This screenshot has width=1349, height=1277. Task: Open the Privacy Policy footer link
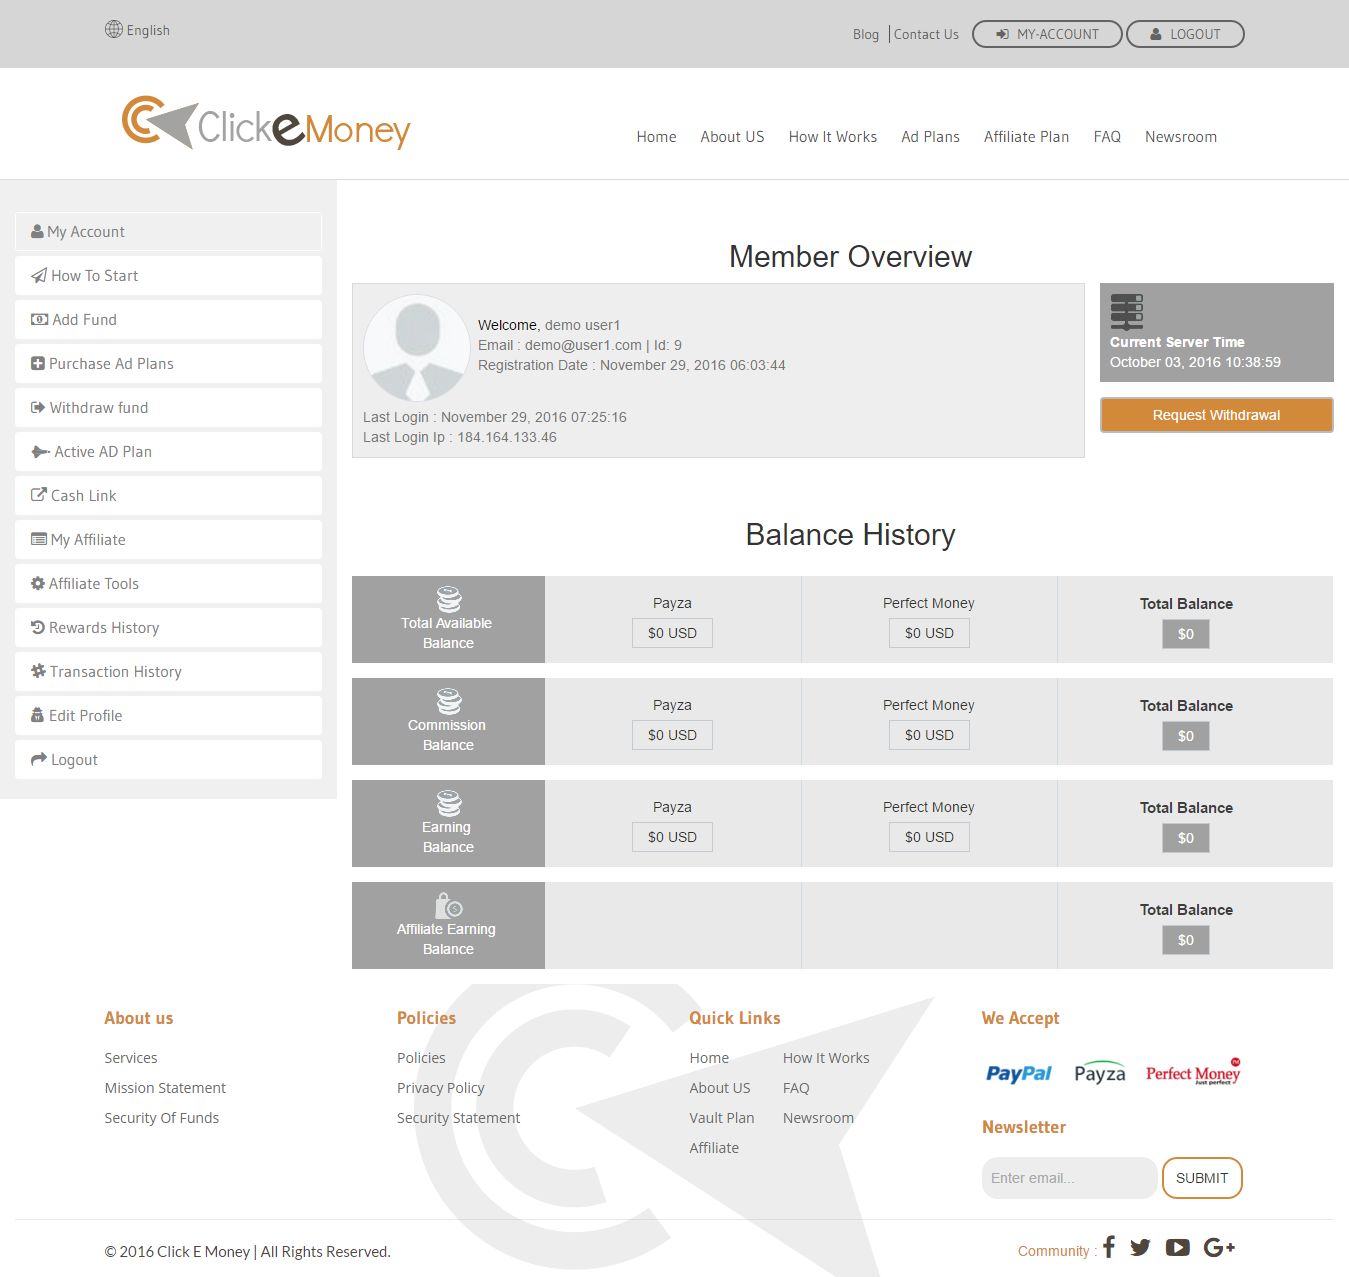pos(441,1088)
